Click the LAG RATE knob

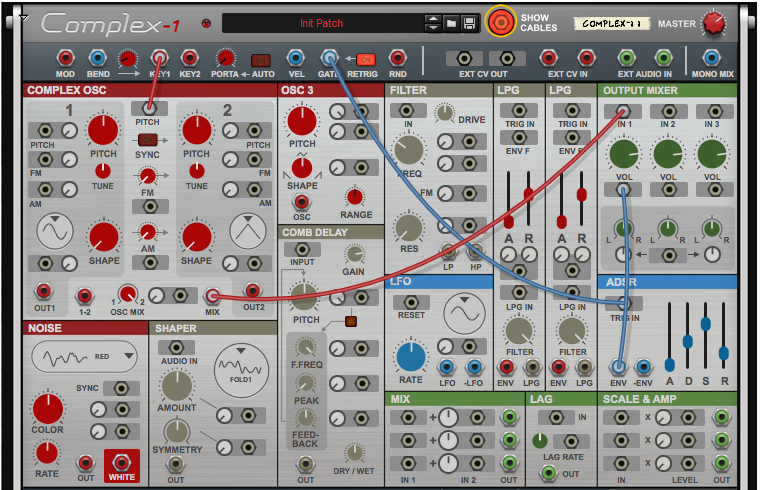coord(540,441)
